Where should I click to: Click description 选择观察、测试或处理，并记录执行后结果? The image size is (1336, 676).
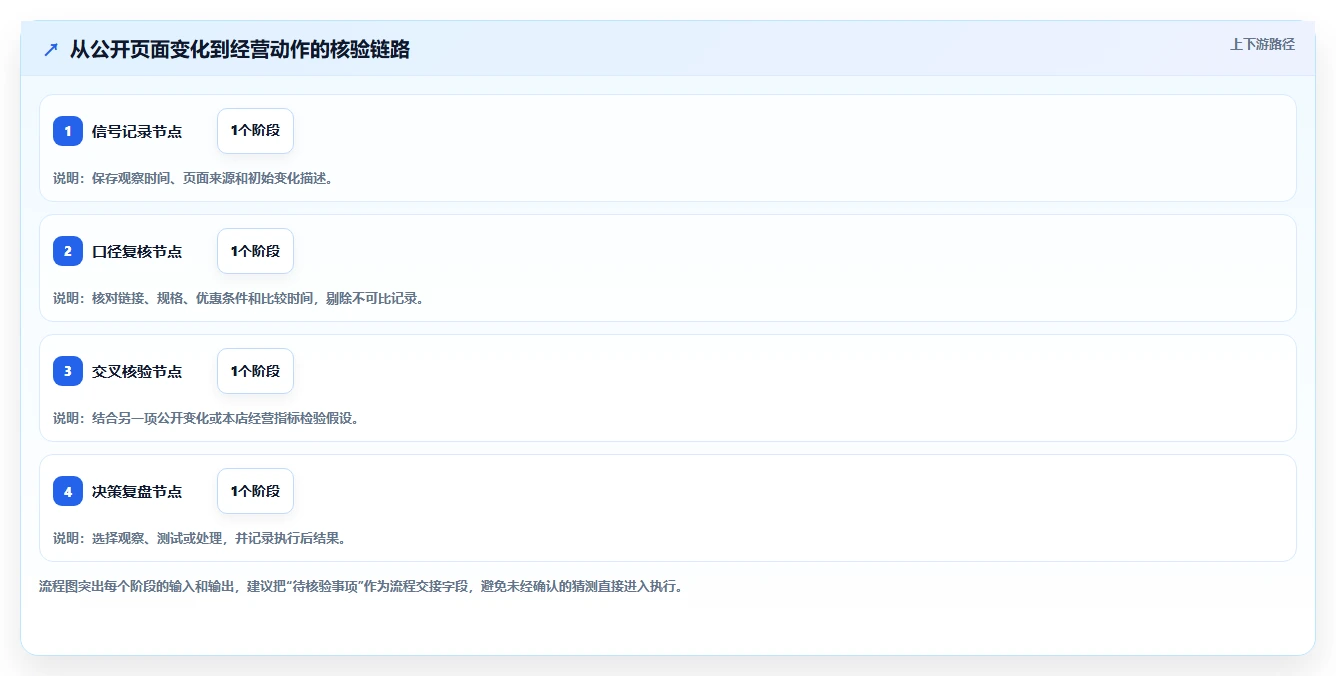(x=200, y=538)
